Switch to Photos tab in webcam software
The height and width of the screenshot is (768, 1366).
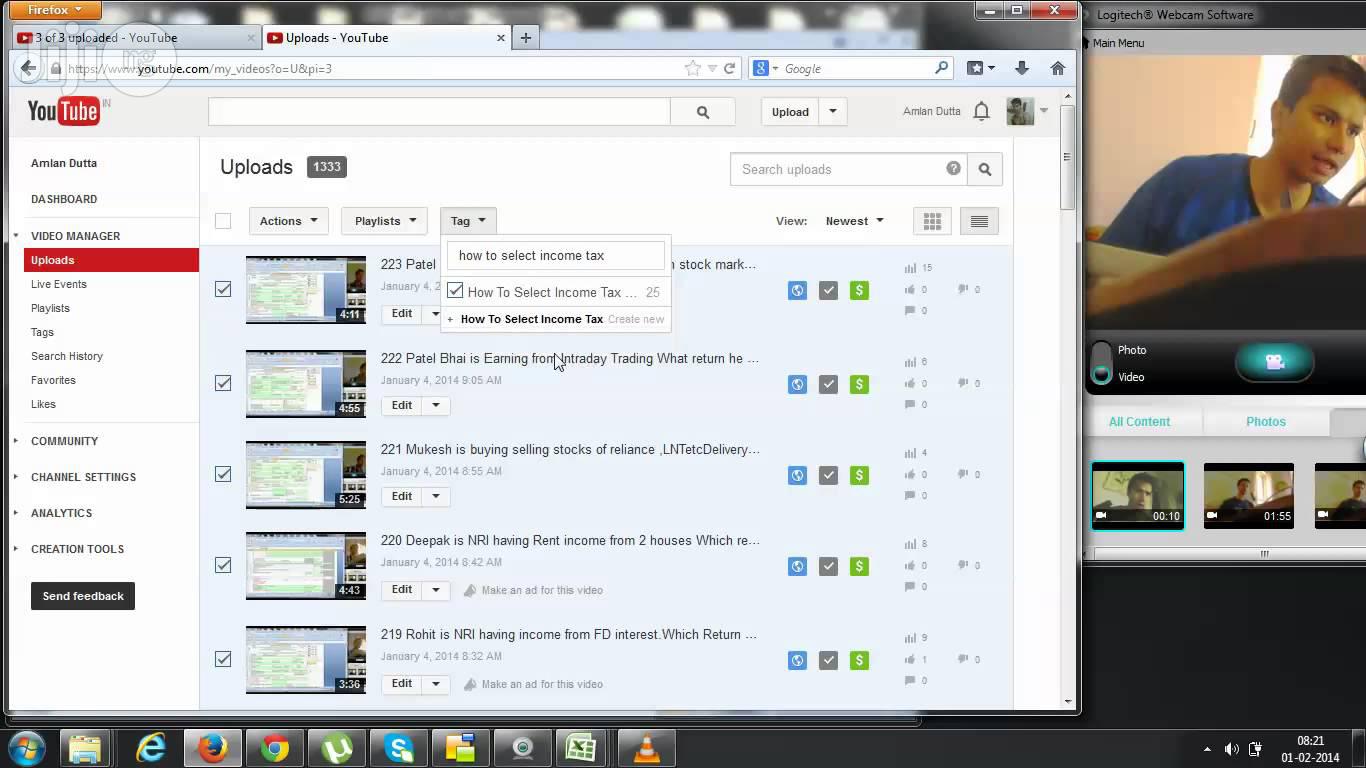(x=1266, y=422)
